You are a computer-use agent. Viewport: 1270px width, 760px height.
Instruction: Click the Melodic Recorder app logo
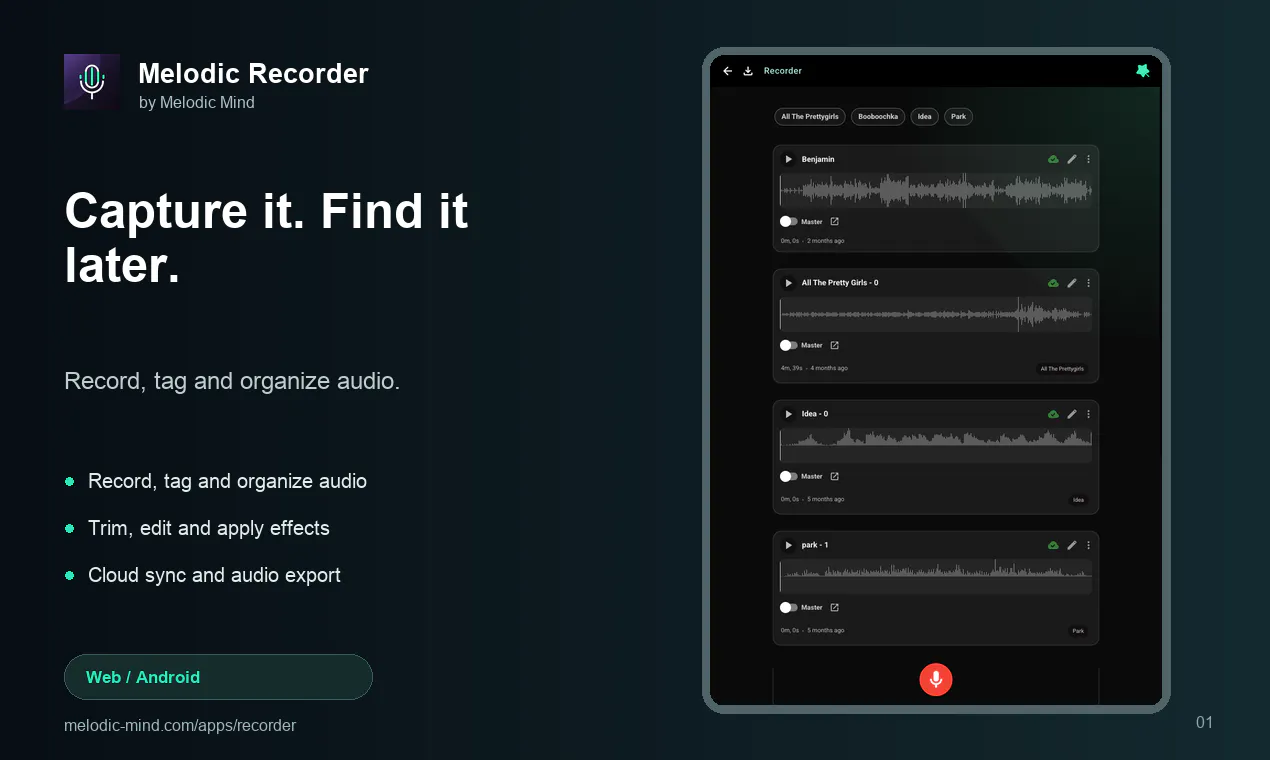pos(92,82)
